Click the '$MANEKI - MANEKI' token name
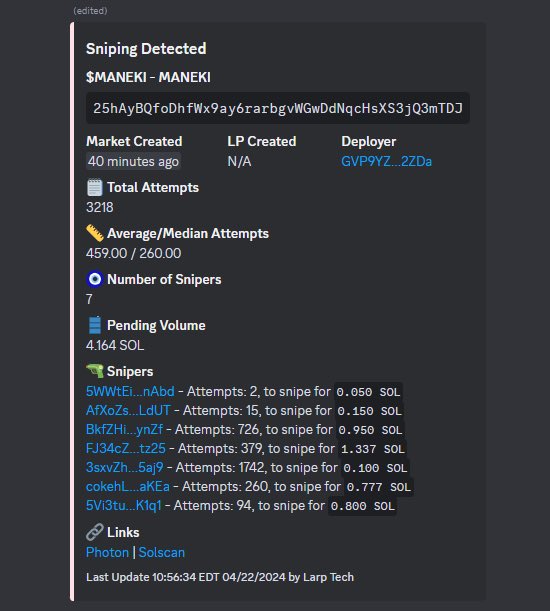Image resolution: width=550 pixels, height=611 pixels. pyautogui.click(x=148, y=77)
